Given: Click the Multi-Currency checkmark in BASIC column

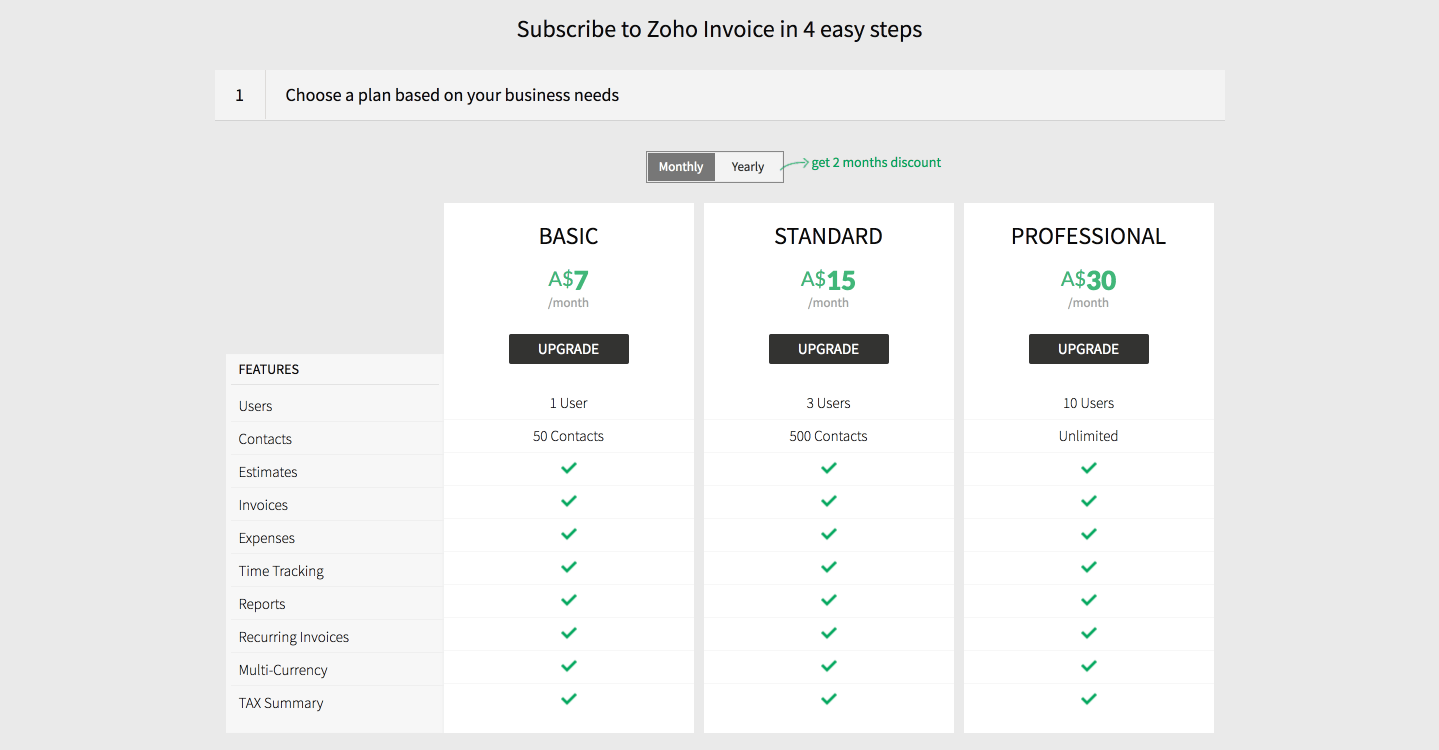Looking at the screenshot, I should point(568,666).
